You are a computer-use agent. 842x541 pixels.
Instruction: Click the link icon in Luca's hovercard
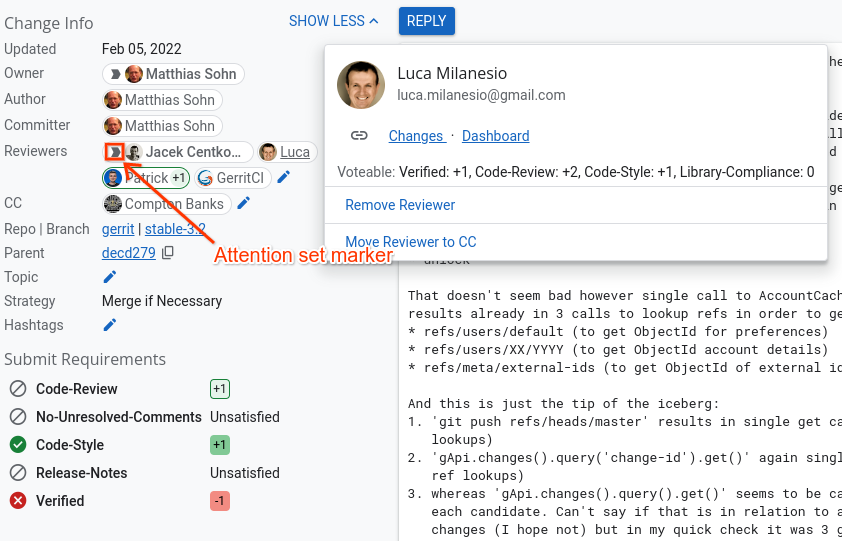pyautogui.click(x=359, y=136)
